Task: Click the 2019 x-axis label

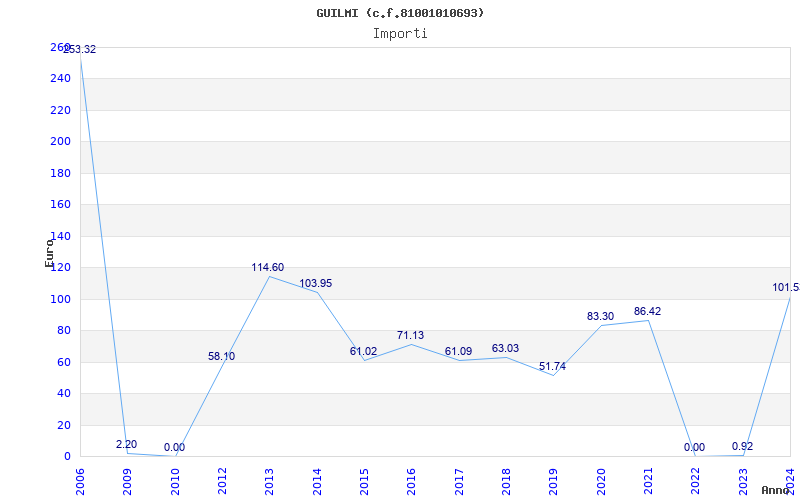Action: [x=554, y=481]
